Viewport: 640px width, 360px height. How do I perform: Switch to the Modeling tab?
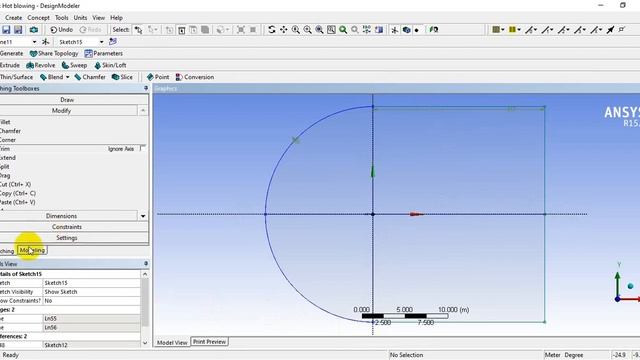coord(32,250)
